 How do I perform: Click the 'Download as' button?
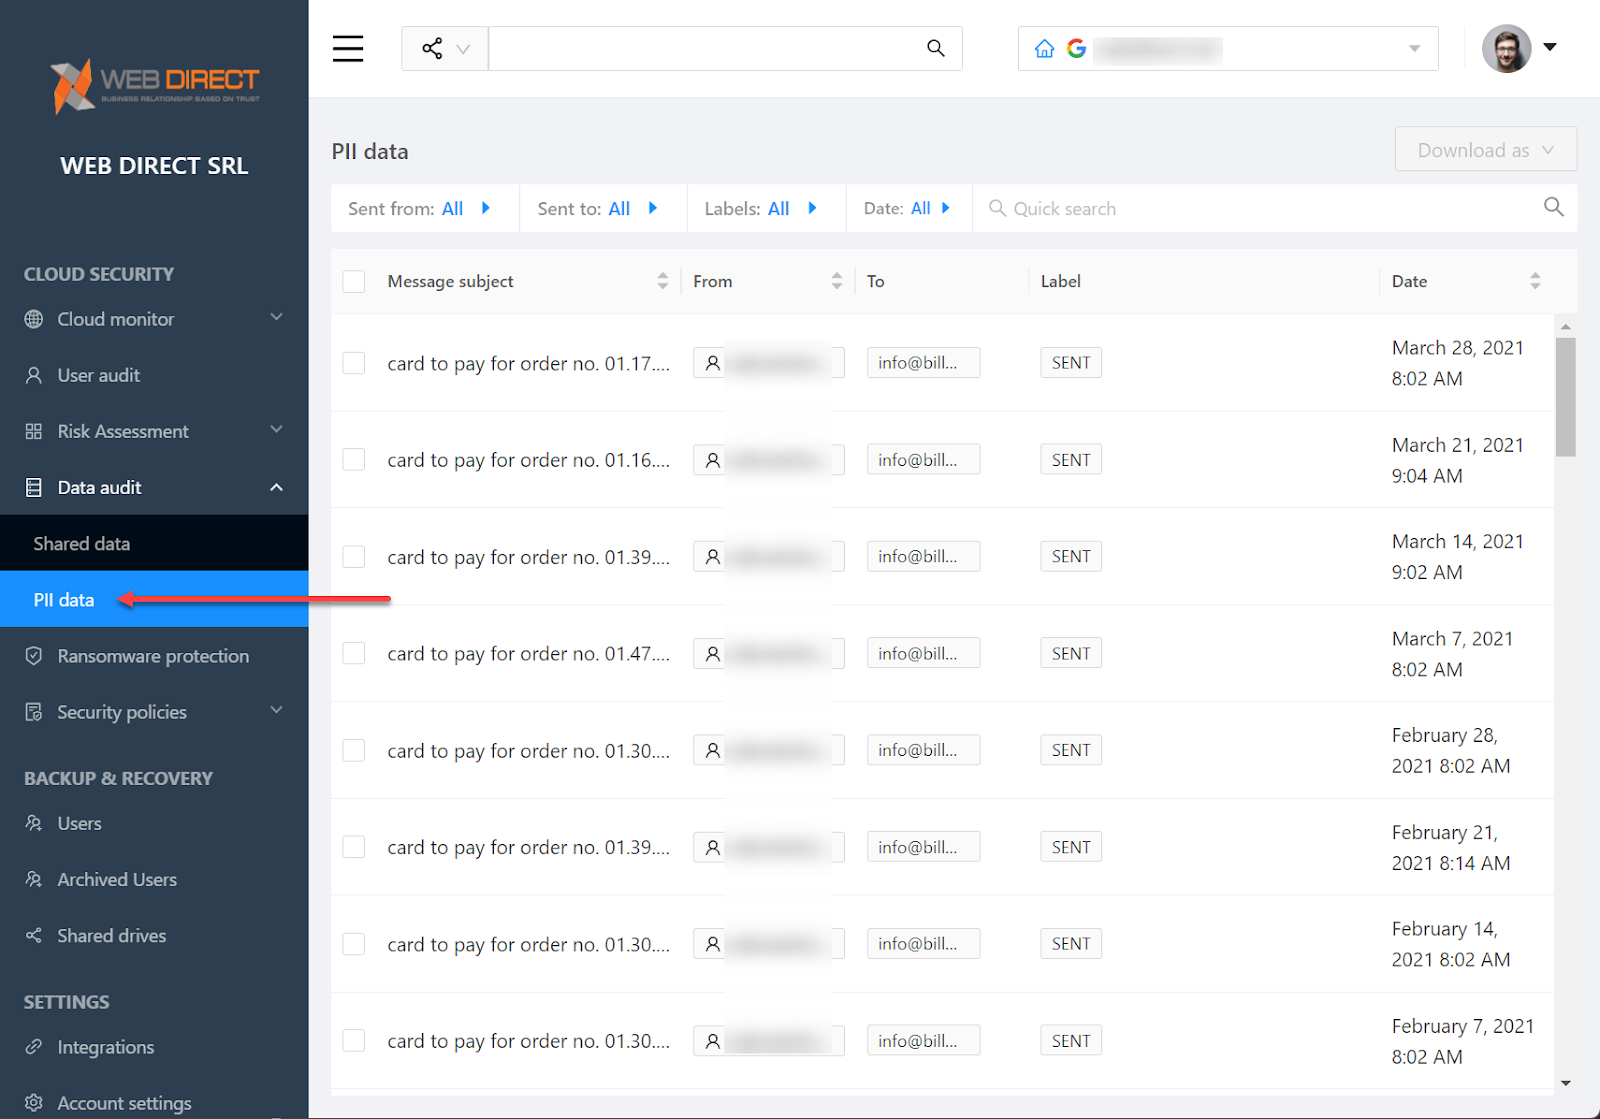[1484, 149]
